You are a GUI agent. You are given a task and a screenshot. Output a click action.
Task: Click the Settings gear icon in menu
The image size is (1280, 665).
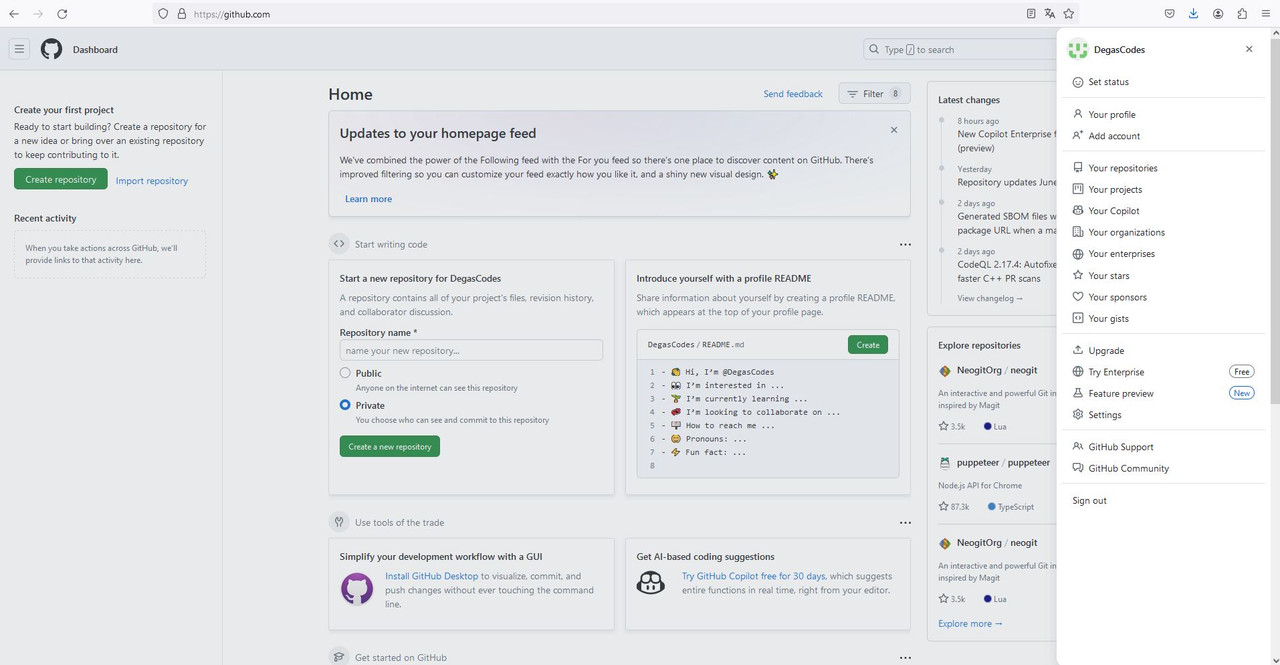(x=1078, y=415)
